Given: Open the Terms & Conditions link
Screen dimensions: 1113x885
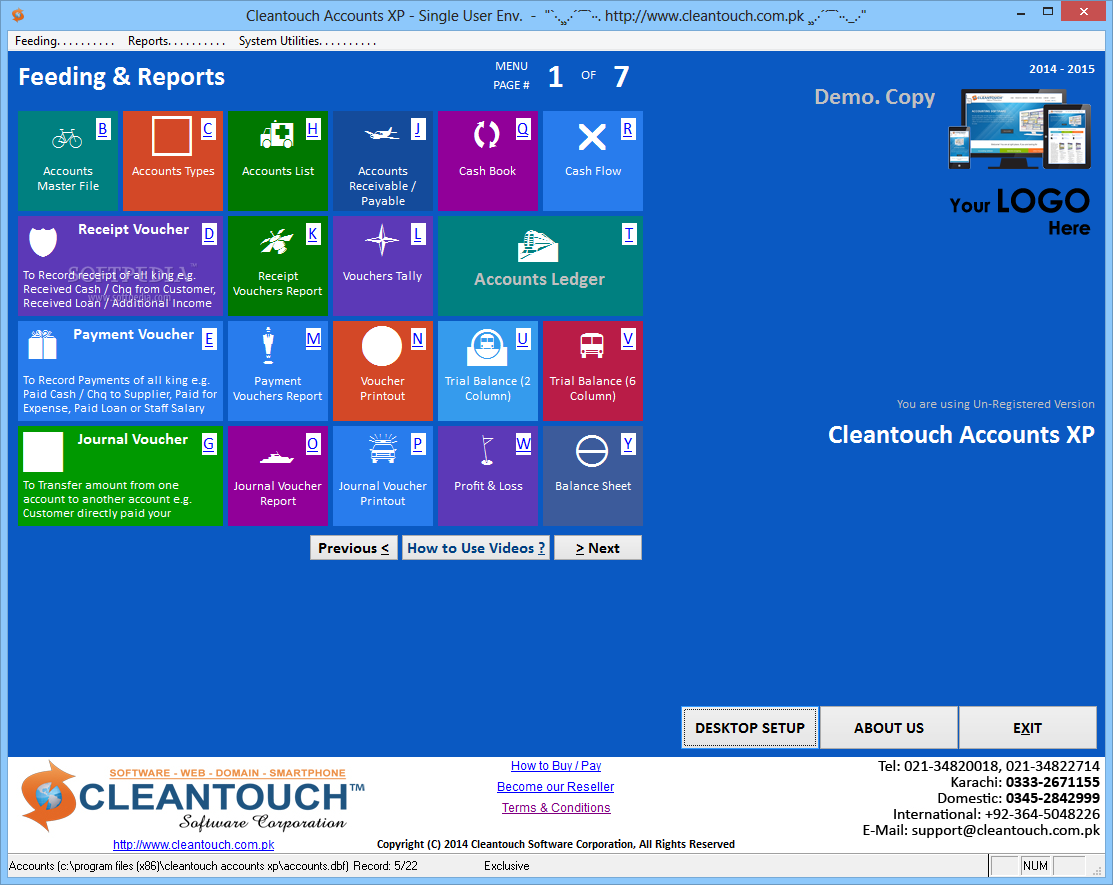Looking at the screenshot, I should [556, 808].
